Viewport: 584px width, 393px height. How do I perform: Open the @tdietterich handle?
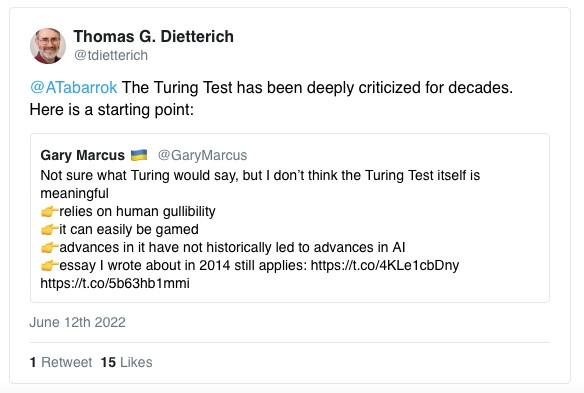pyautogui.click(x=111, y=55)
